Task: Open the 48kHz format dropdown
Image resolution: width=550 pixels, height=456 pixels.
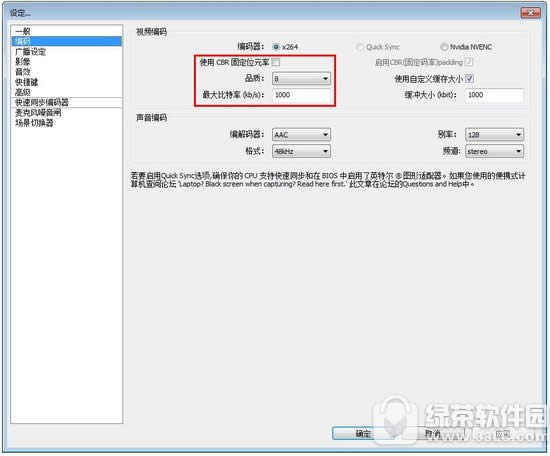Action: (301, 151)
